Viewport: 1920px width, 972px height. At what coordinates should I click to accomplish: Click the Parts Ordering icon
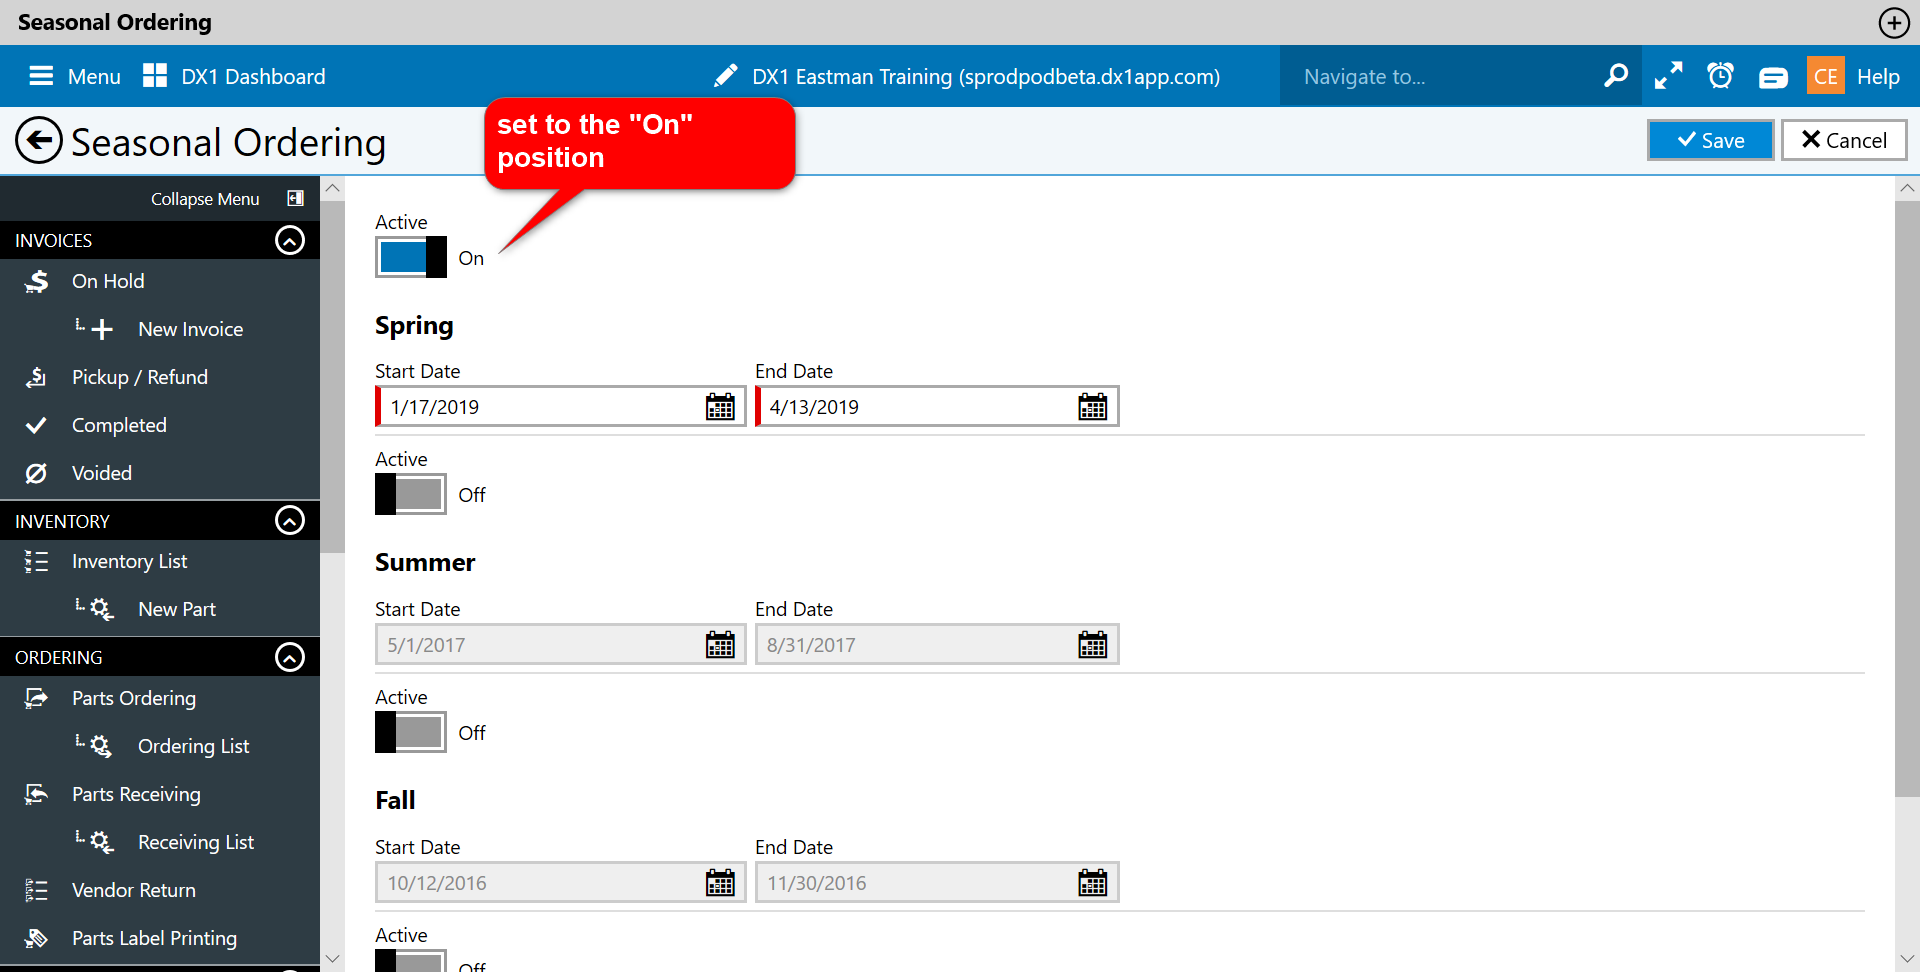pos(37,698)
